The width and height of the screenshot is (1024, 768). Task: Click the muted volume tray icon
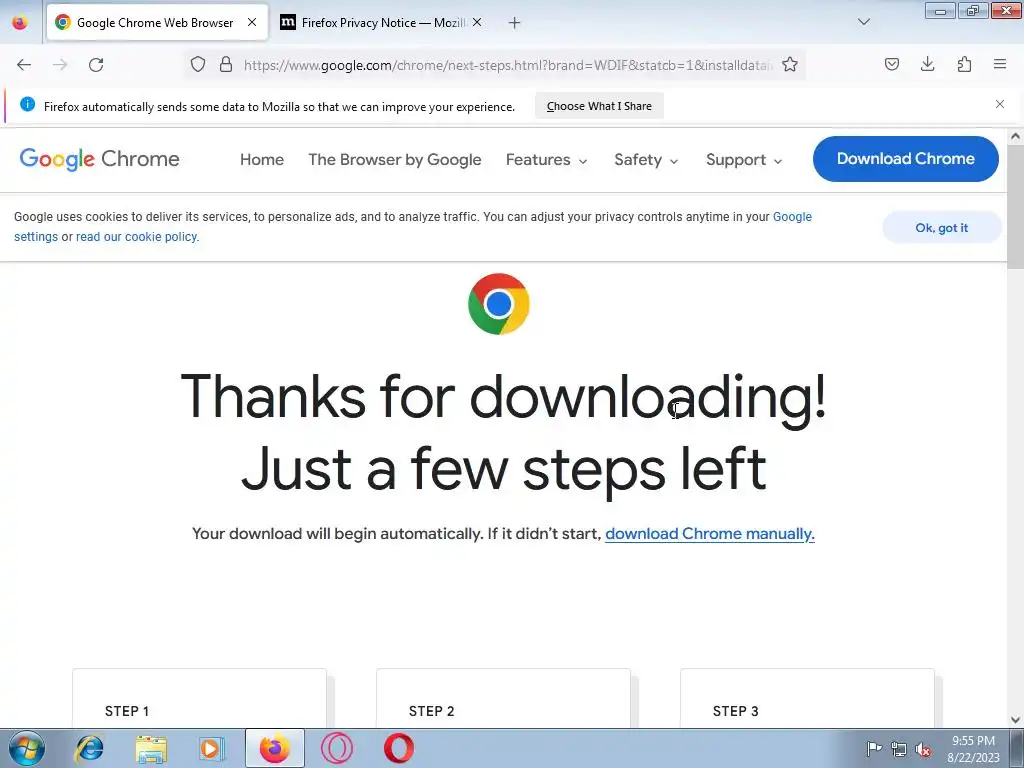(x=923, y=749)
